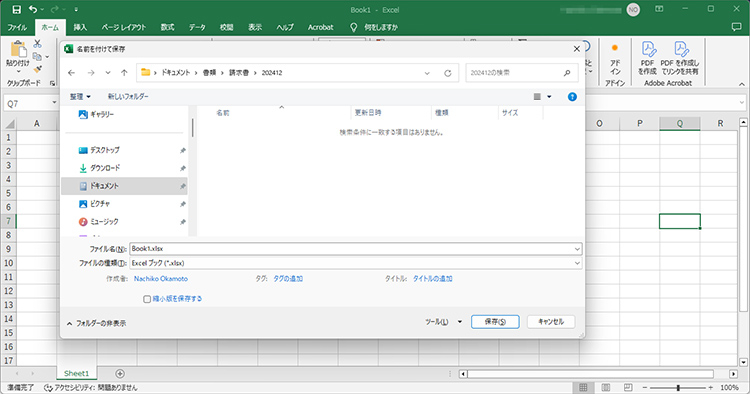Click the zoom slider handle
Image resolution: width=750 pixels, height=394 pixels.
tap(678, 387)
